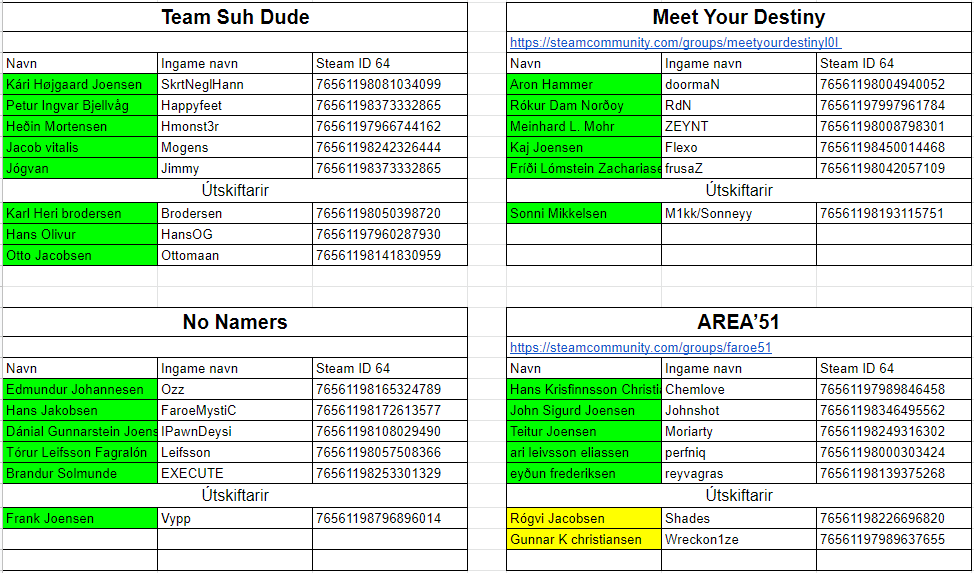Click the Dánial Gunnarstein Joensen cell
Image resolution: width=974 pixels, height=573 pixels.
pos(80,432)
